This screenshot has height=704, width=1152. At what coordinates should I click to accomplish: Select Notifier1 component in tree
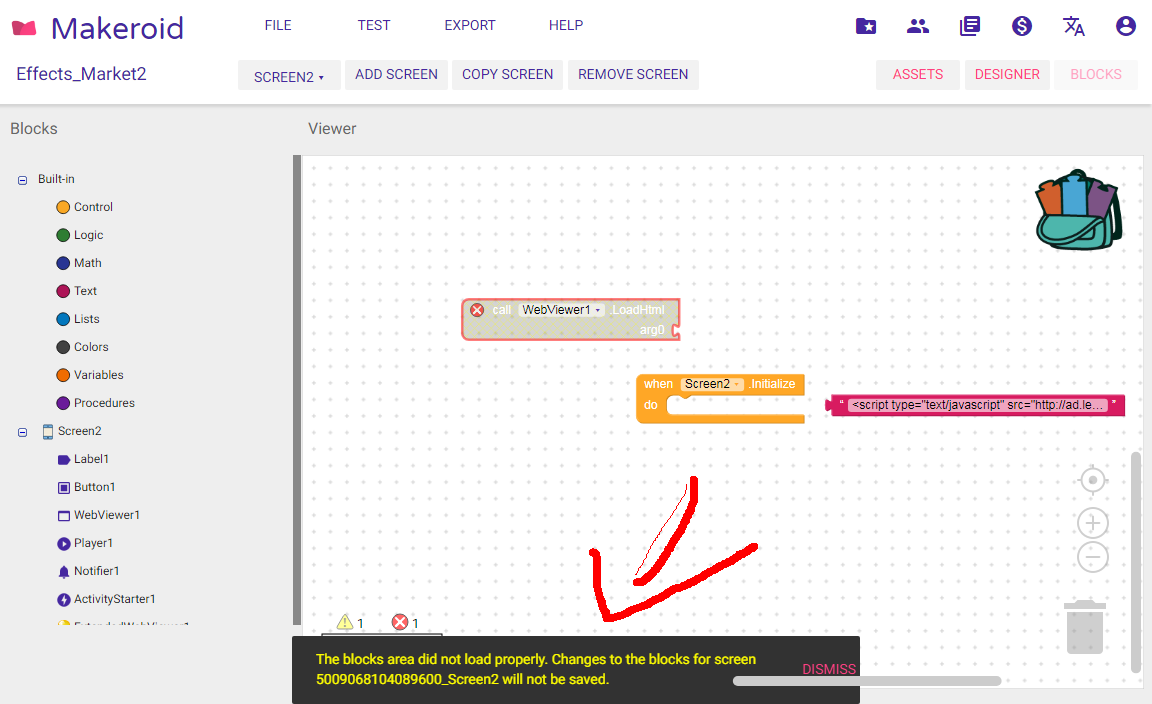coord(88,571)
